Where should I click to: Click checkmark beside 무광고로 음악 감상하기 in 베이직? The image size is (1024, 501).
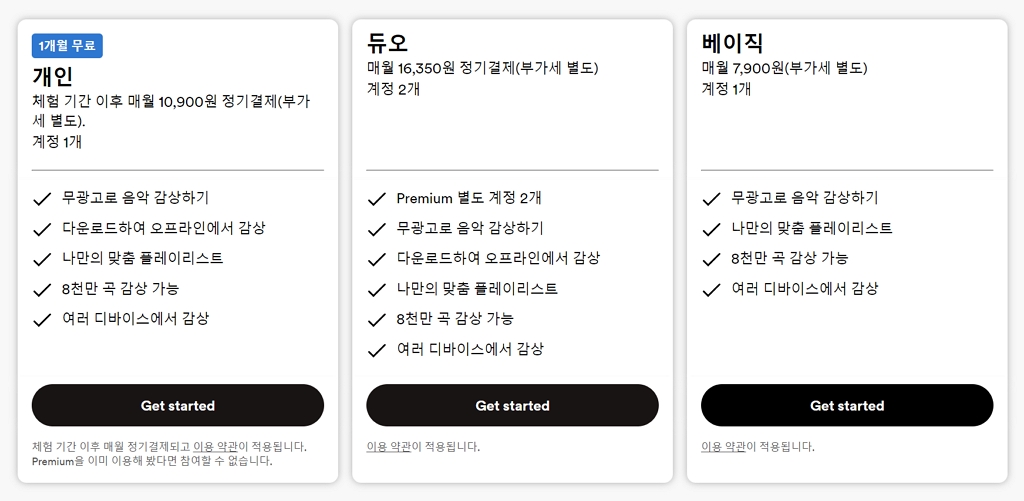coord(711,199)
